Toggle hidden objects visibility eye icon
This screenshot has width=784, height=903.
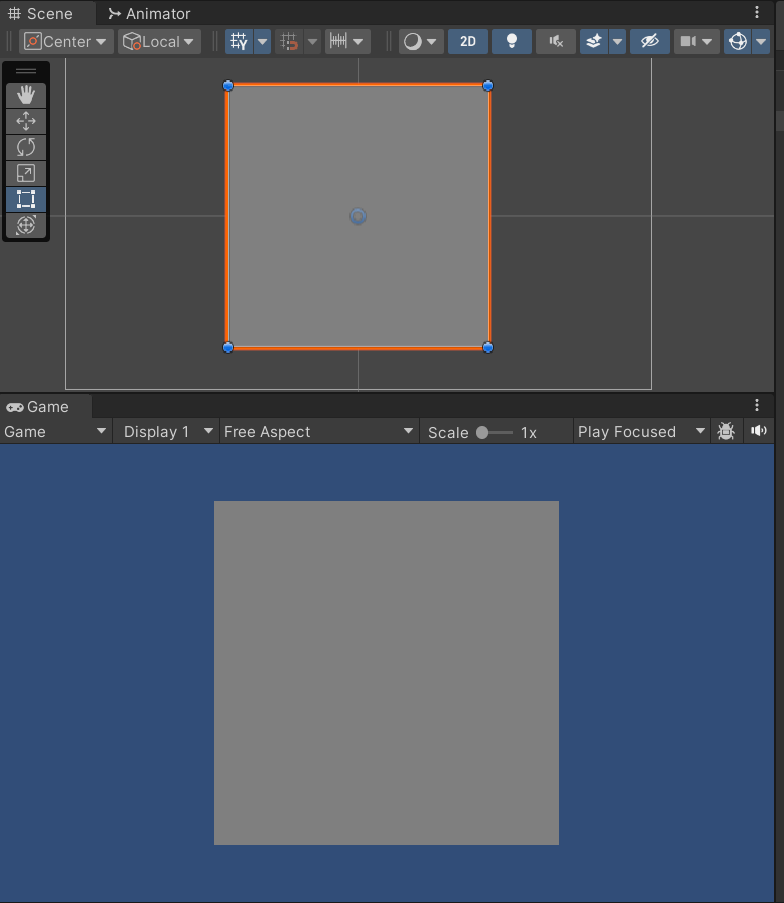coord(650,41)
